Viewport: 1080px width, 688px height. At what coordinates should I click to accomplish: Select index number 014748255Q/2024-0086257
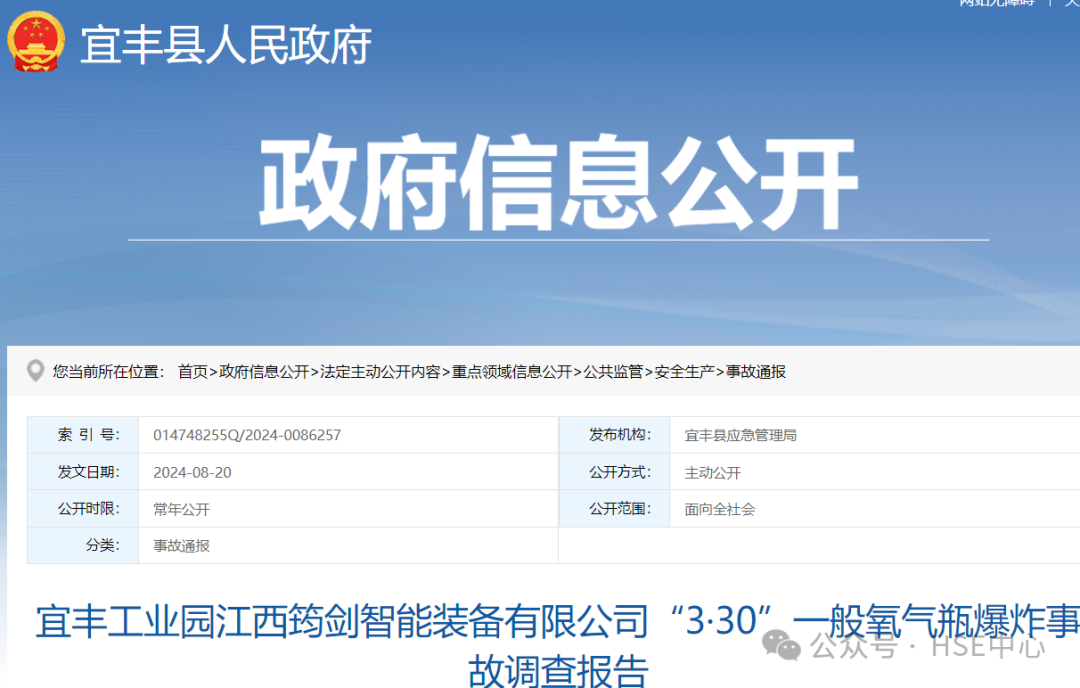(247, 435)
